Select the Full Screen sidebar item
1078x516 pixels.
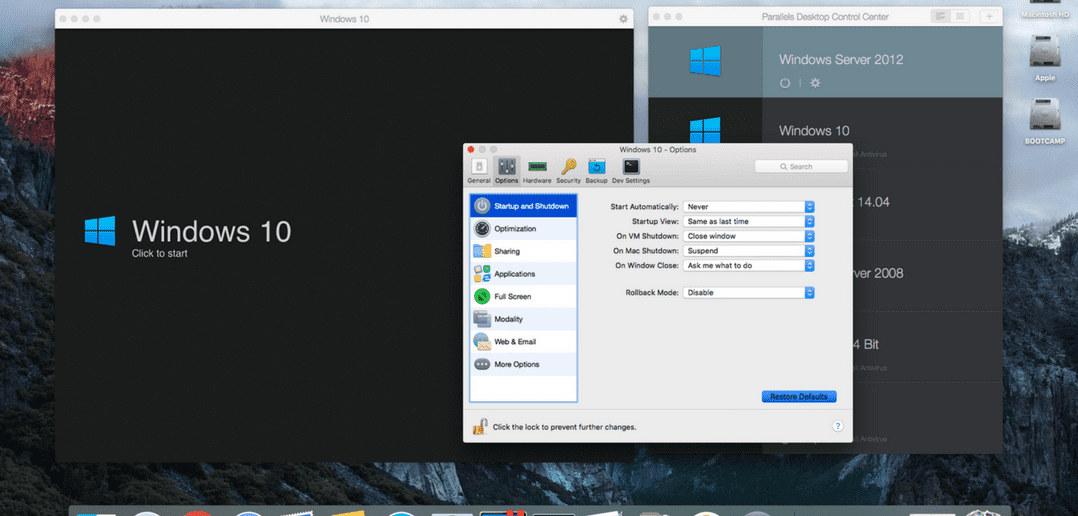click(x=523, y=296)
